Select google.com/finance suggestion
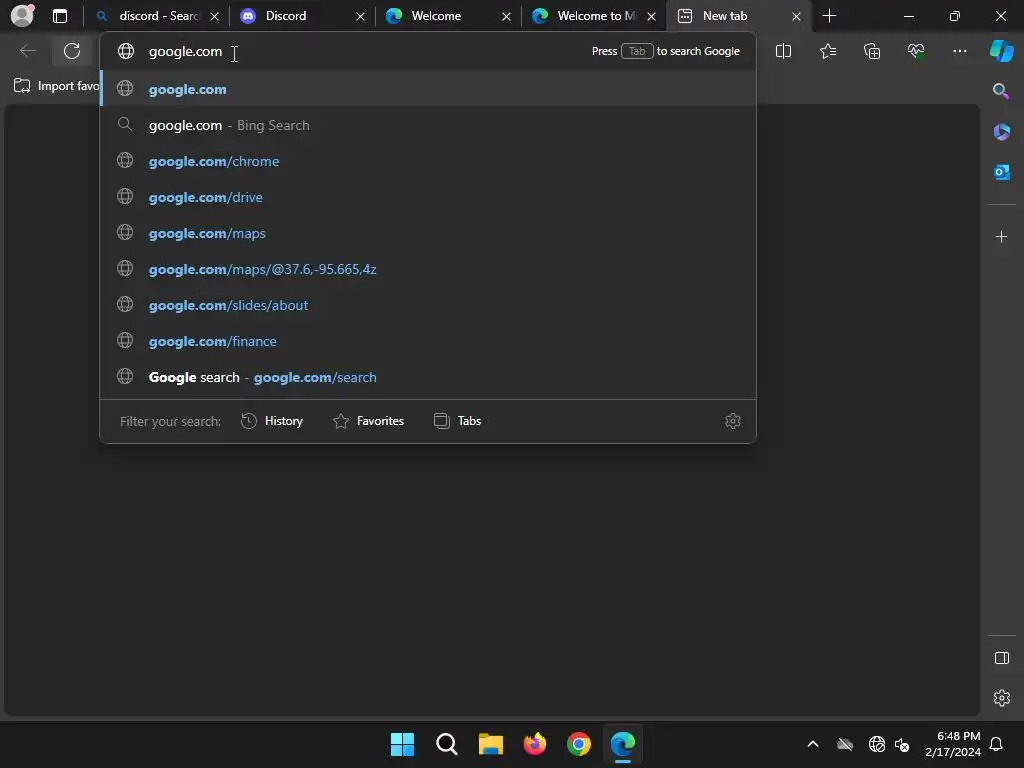1024x768 pixels. (x=428, y=341)
